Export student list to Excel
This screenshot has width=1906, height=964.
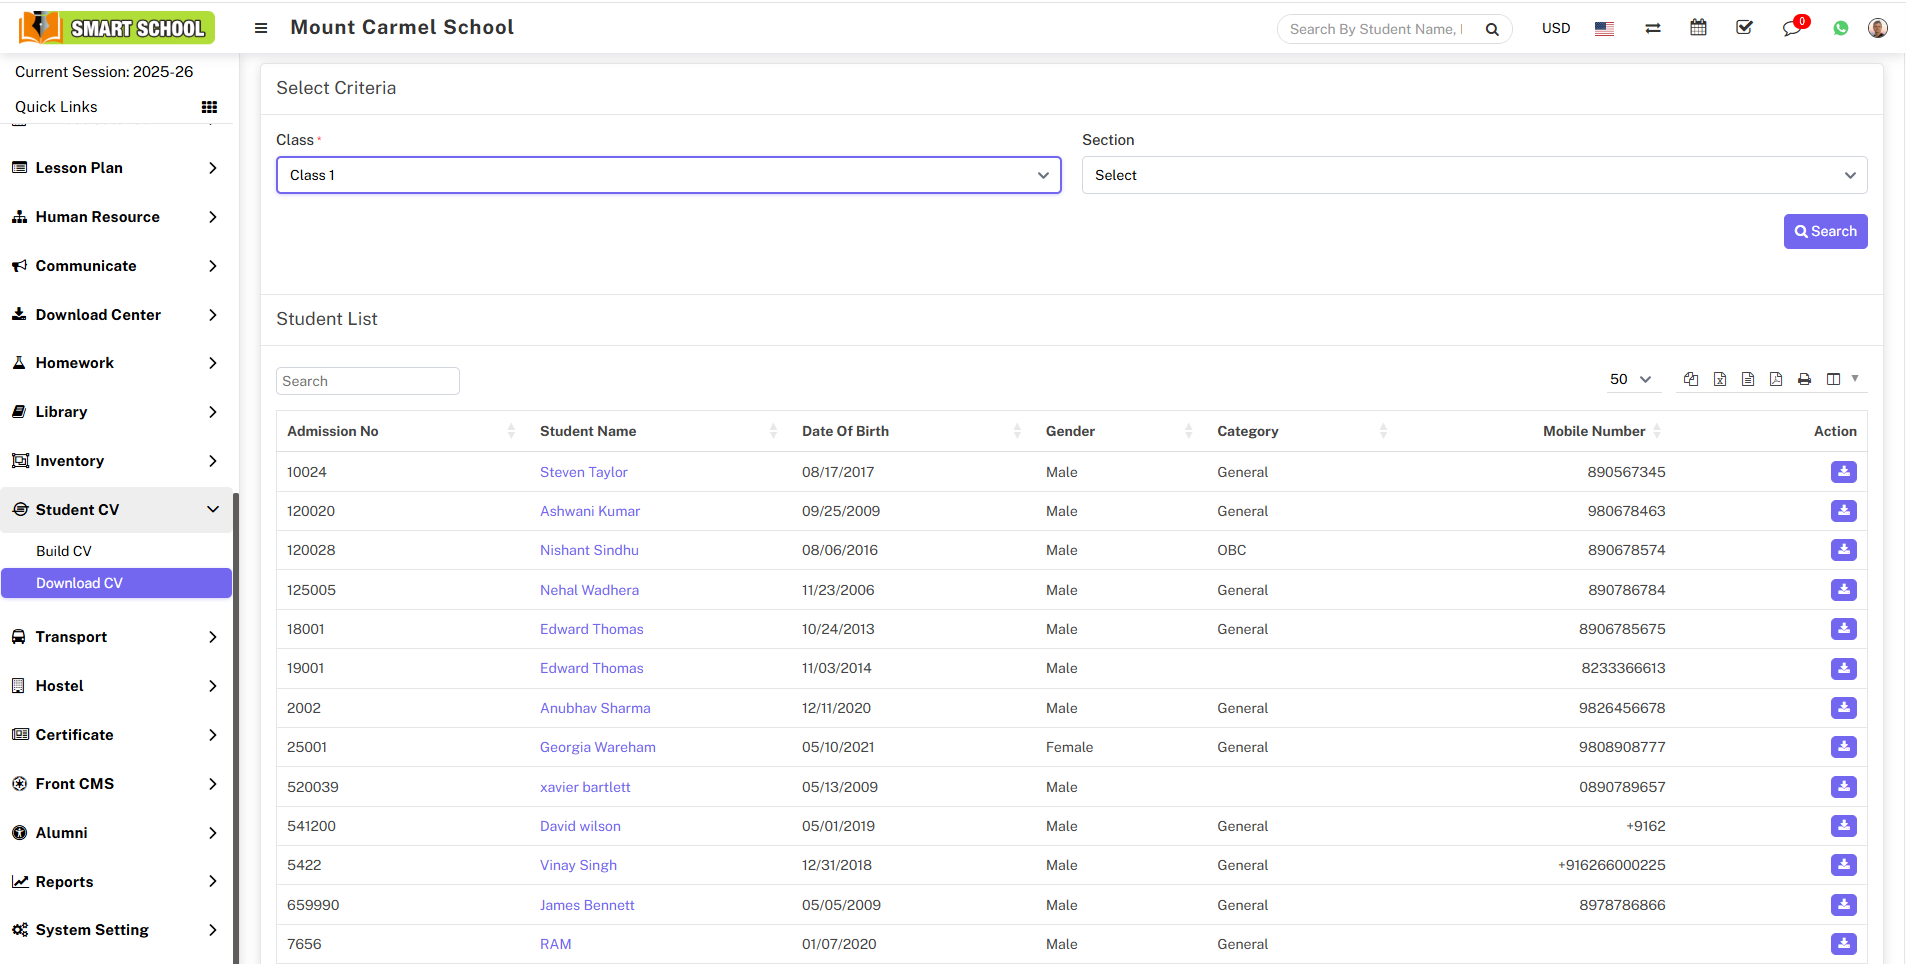click(1720, 379)
